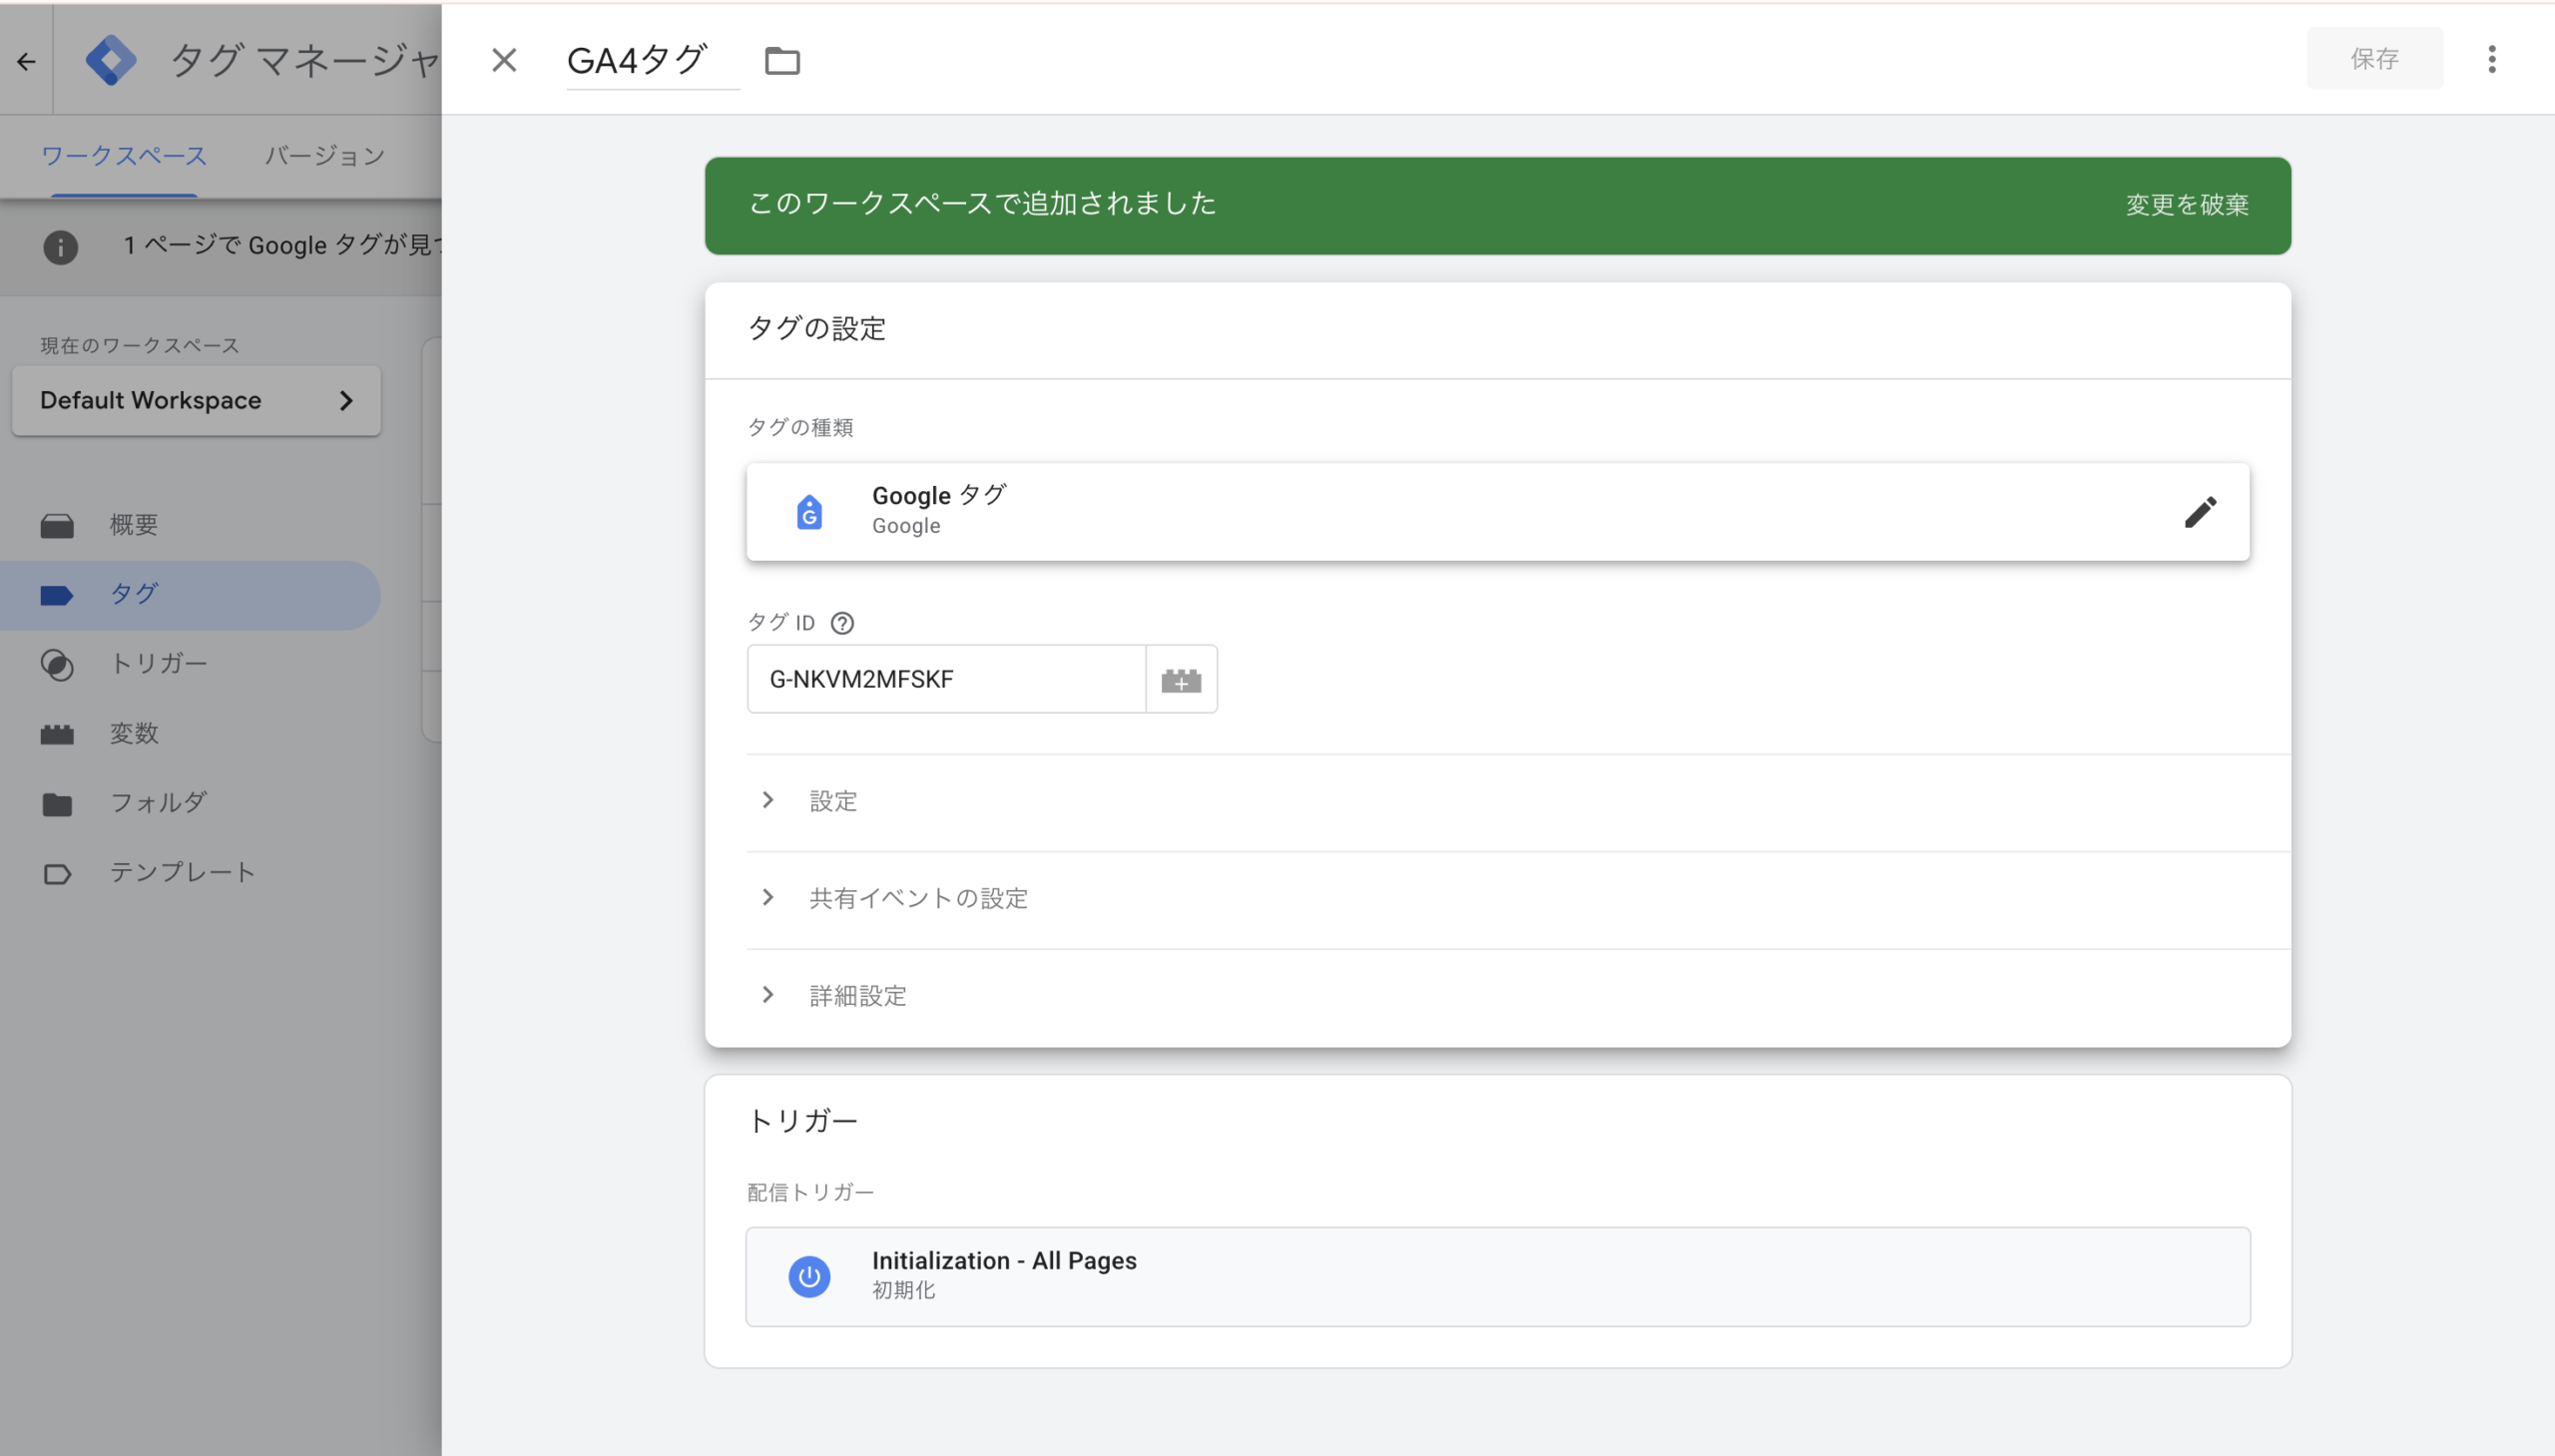This screenshot has width=2555, height=1456.
Task: Close the GA4タグ editing panel
Action: point(504,60)
